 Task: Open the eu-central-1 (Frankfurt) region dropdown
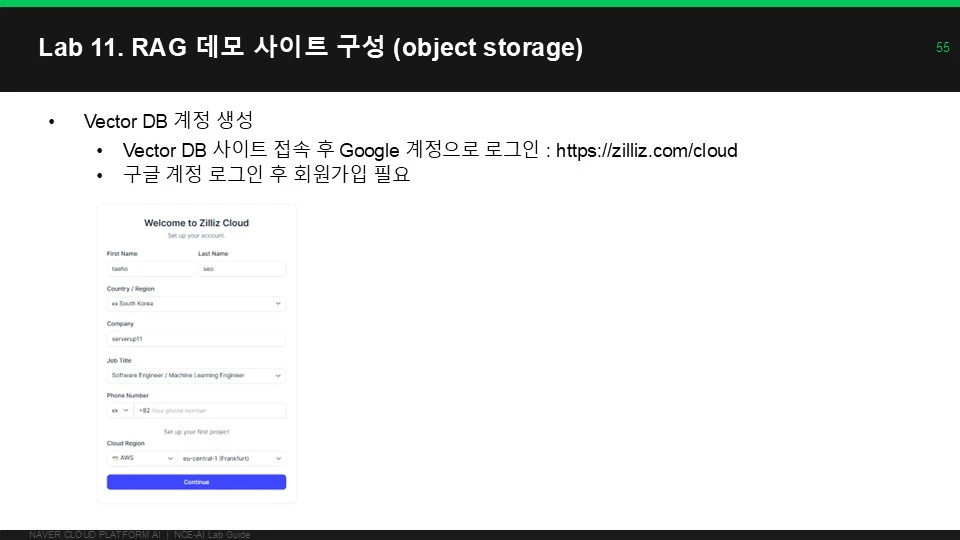tap(232, 458)
